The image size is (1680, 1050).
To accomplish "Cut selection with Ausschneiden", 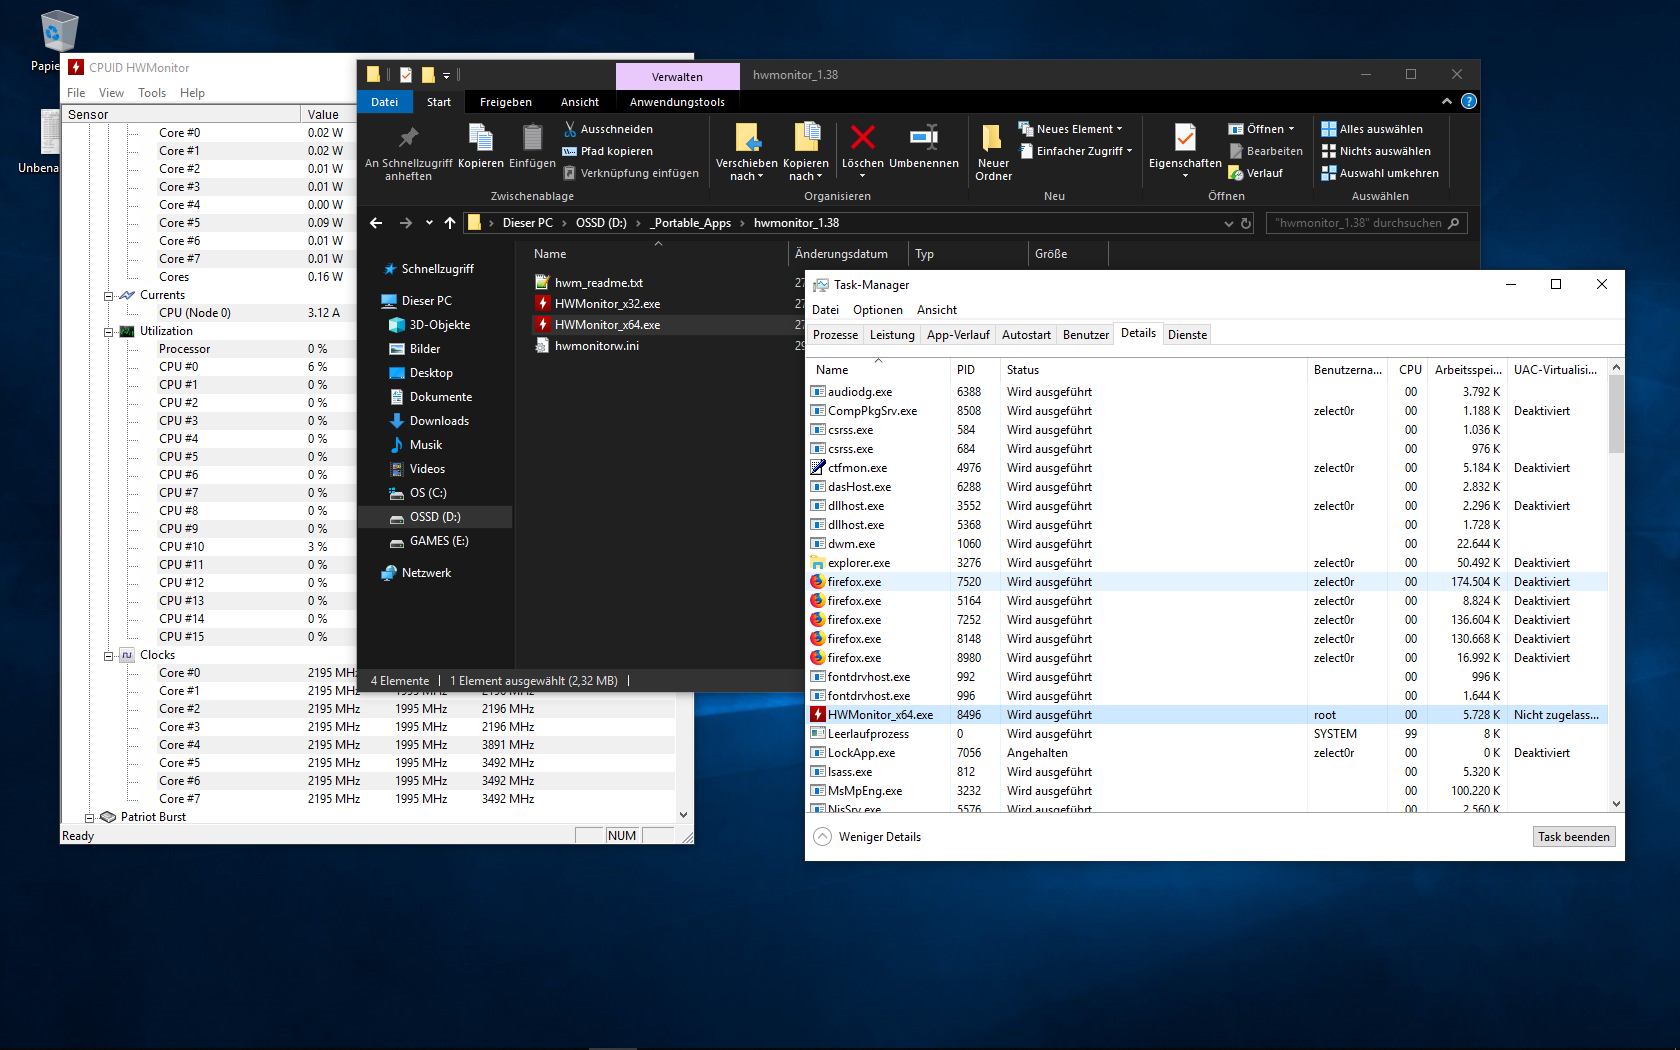I will [x=608, y=129].
